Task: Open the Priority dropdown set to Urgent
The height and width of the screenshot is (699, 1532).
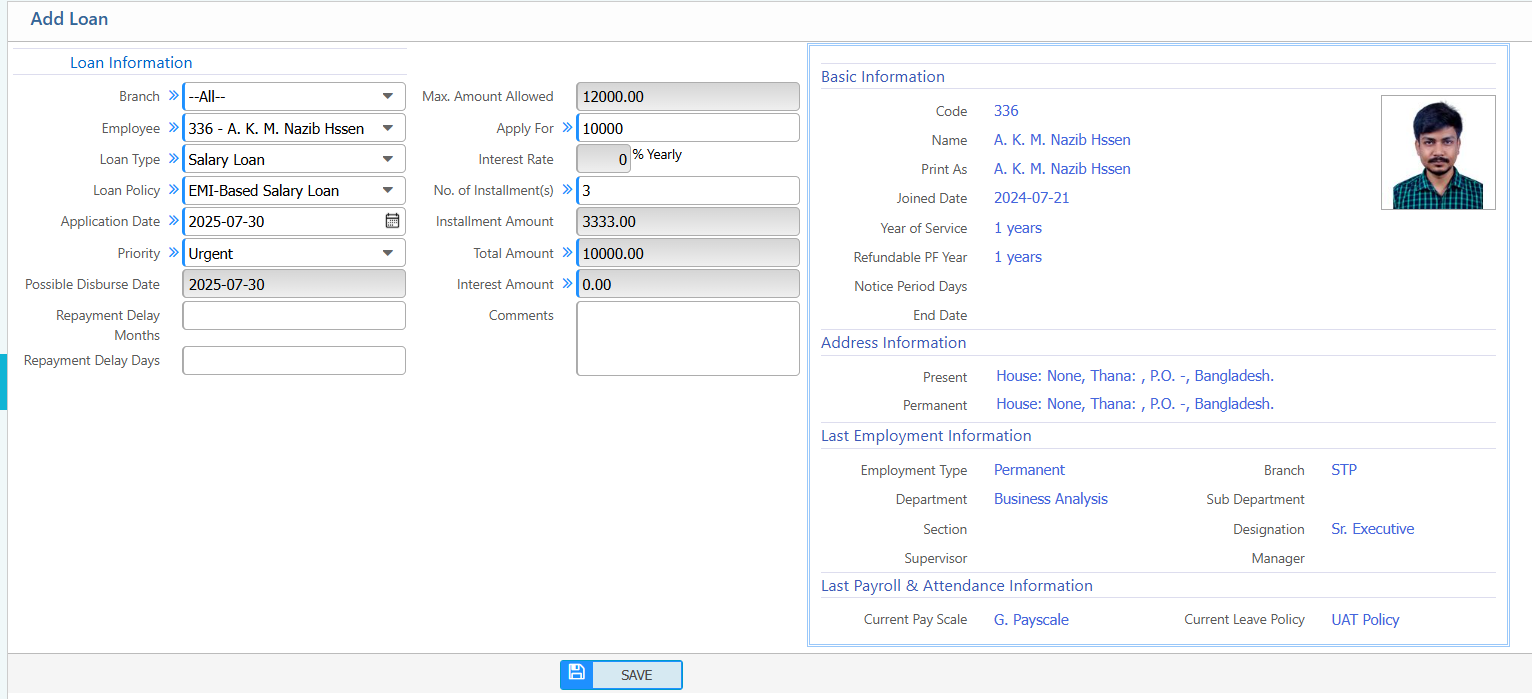Action: tap(294, 253)
